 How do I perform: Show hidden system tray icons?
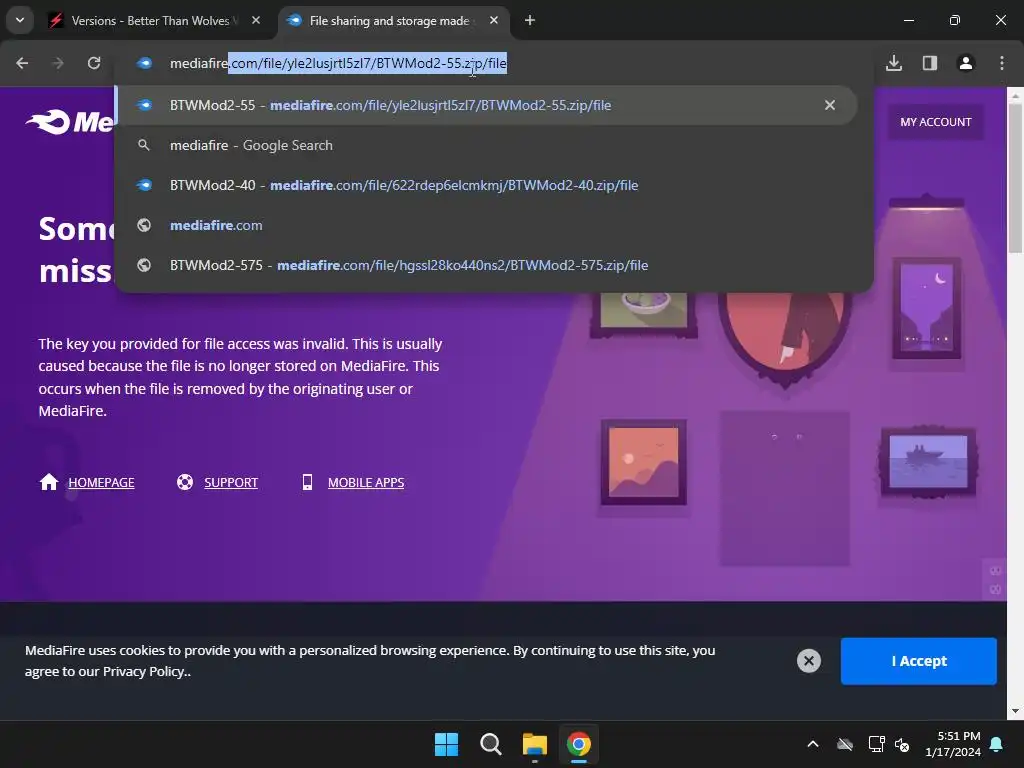pos(813,744)
